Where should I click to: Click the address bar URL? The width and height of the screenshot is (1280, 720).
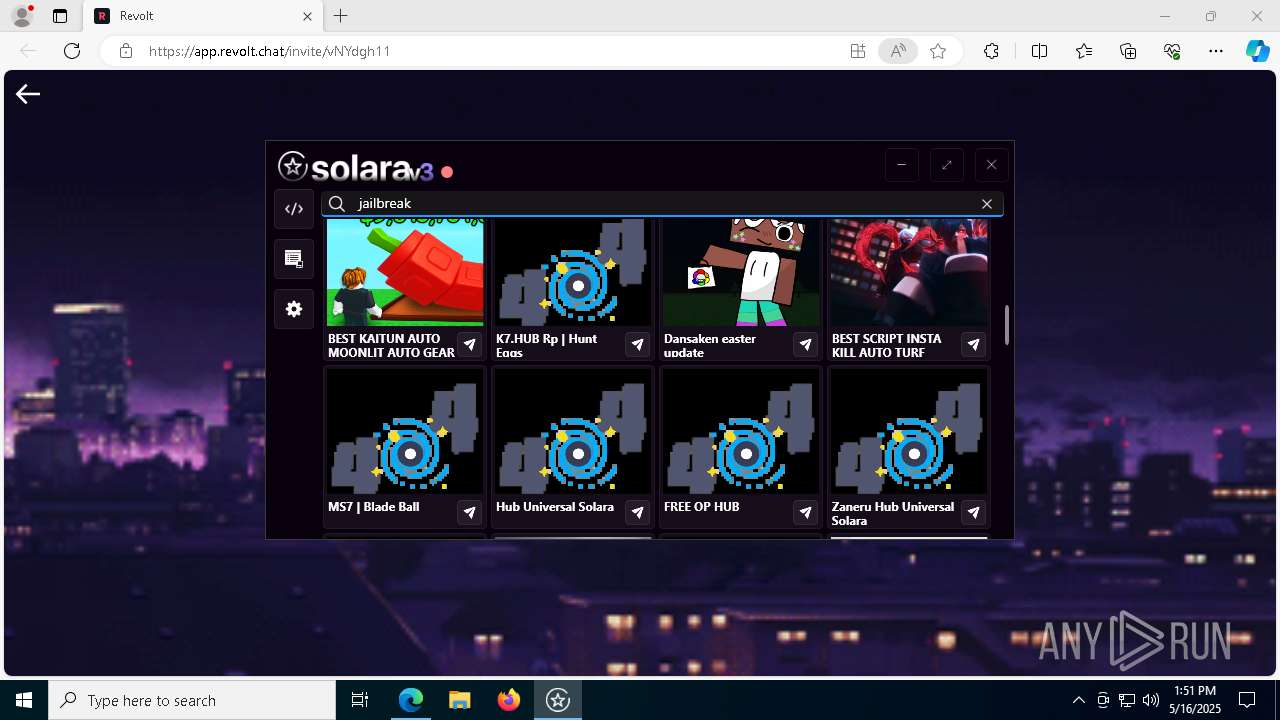[270, 51]
